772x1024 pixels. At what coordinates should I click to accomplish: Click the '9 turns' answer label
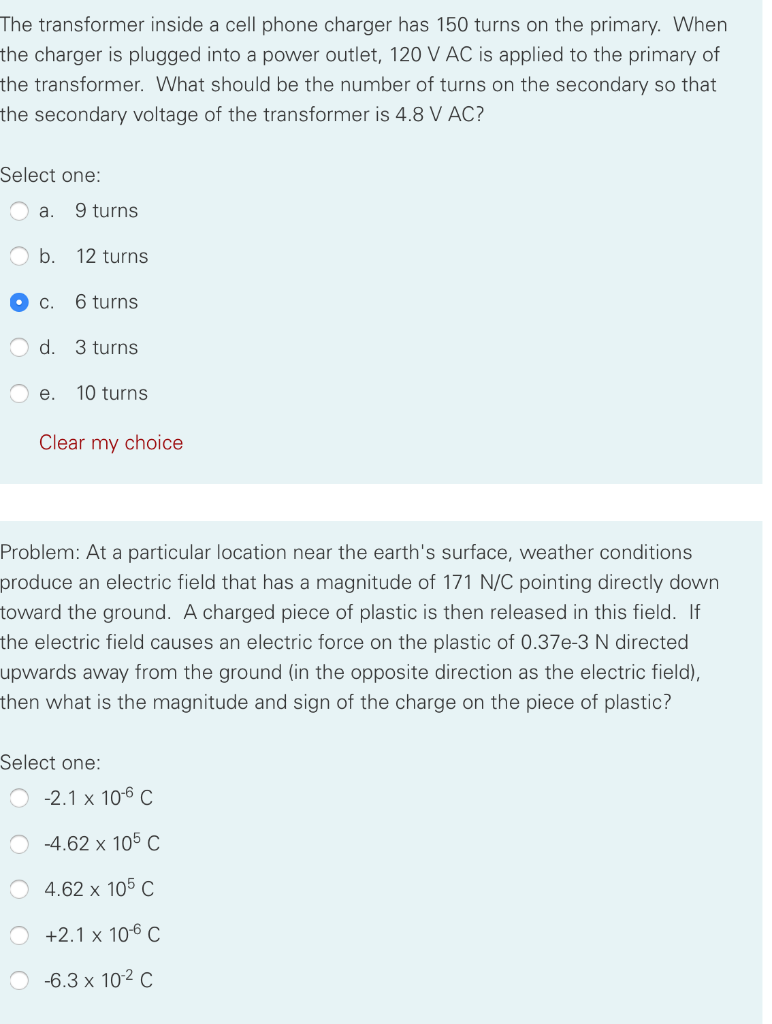[x=106, y=211]
